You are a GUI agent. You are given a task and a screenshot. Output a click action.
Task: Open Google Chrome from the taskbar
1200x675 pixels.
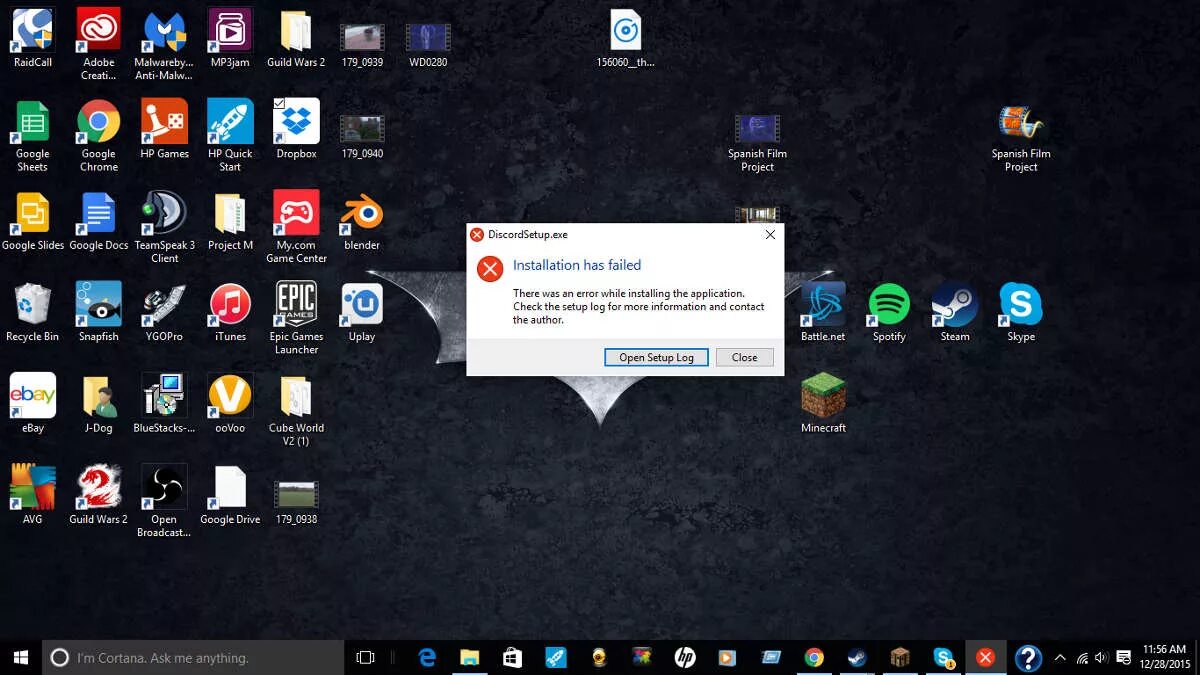814,657
